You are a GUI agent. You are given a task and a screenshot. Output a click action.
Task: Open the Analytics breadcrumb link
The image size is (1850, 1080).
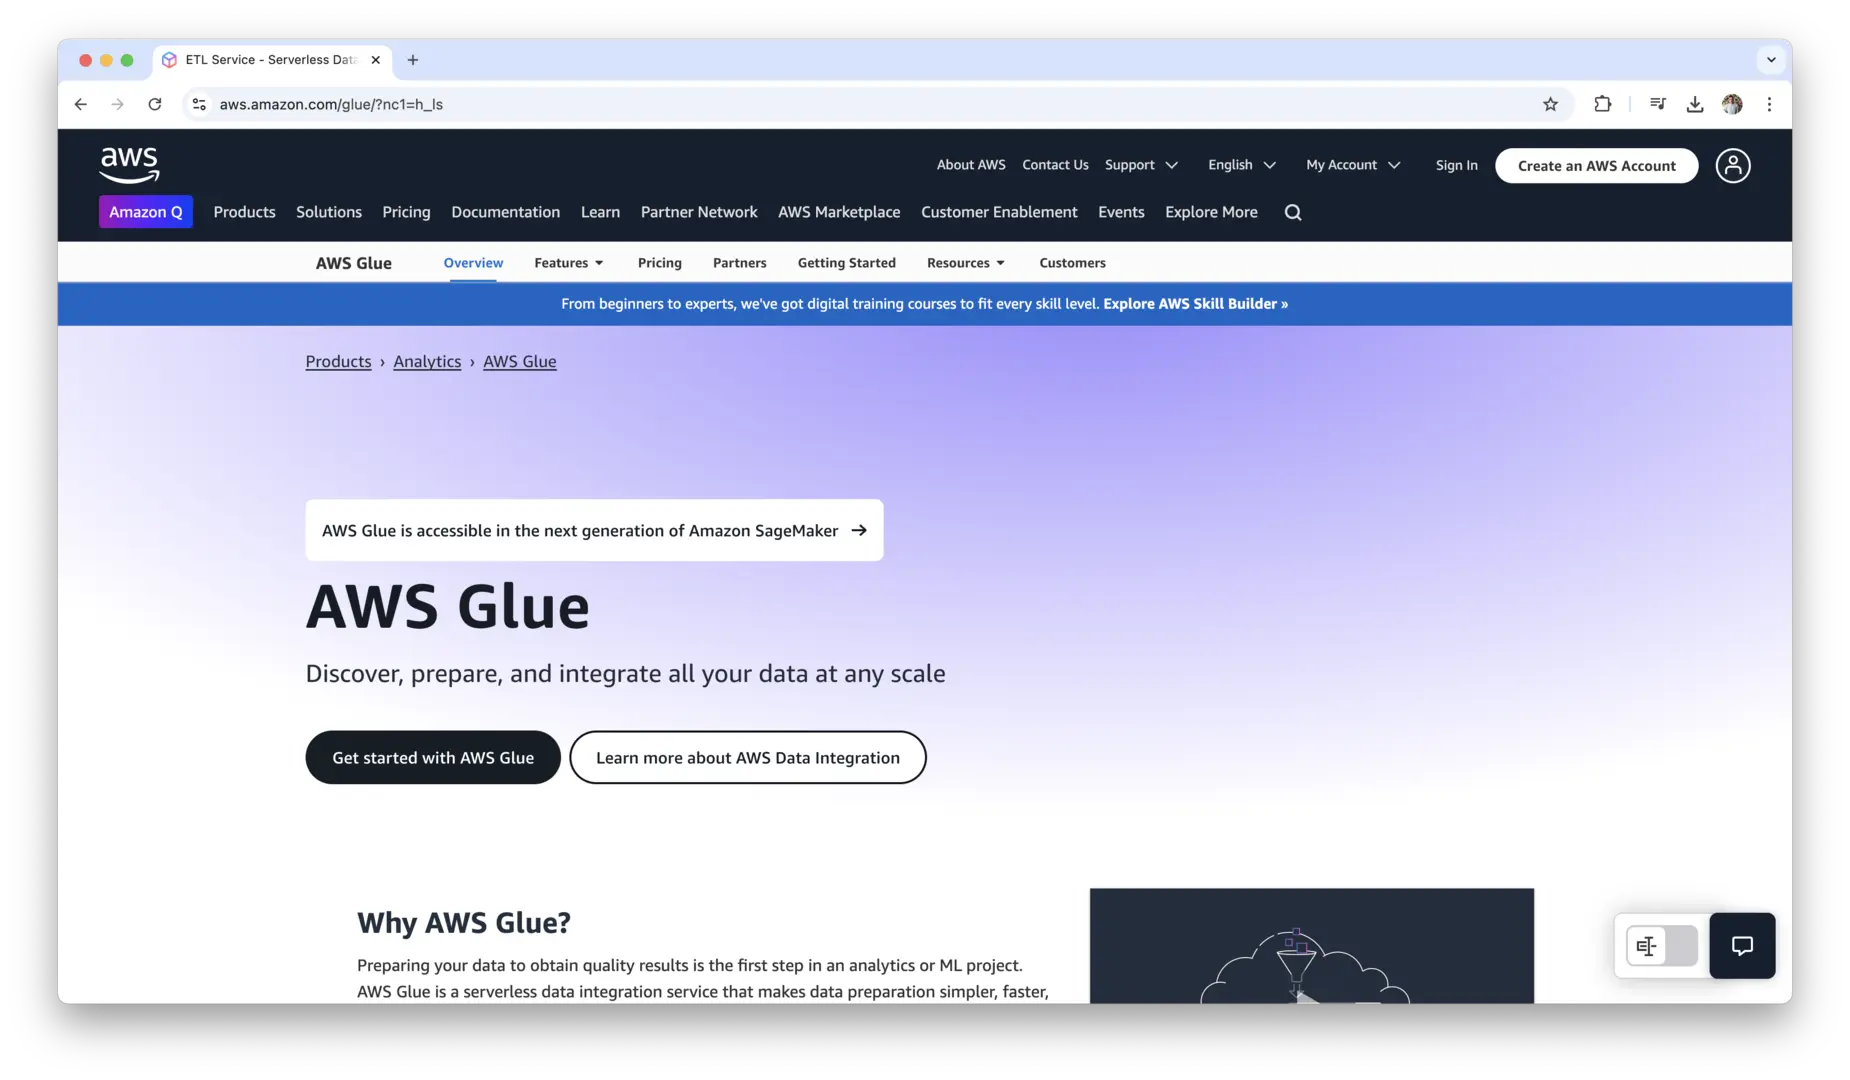pos(427,362)
